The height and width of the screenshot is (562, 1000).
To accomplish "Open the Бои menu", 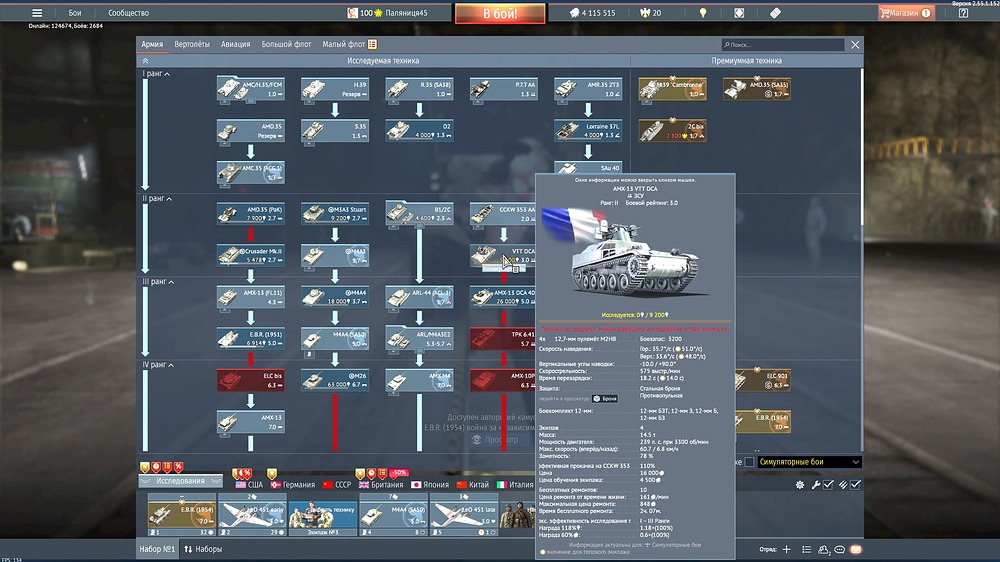I will pos(75,13).
